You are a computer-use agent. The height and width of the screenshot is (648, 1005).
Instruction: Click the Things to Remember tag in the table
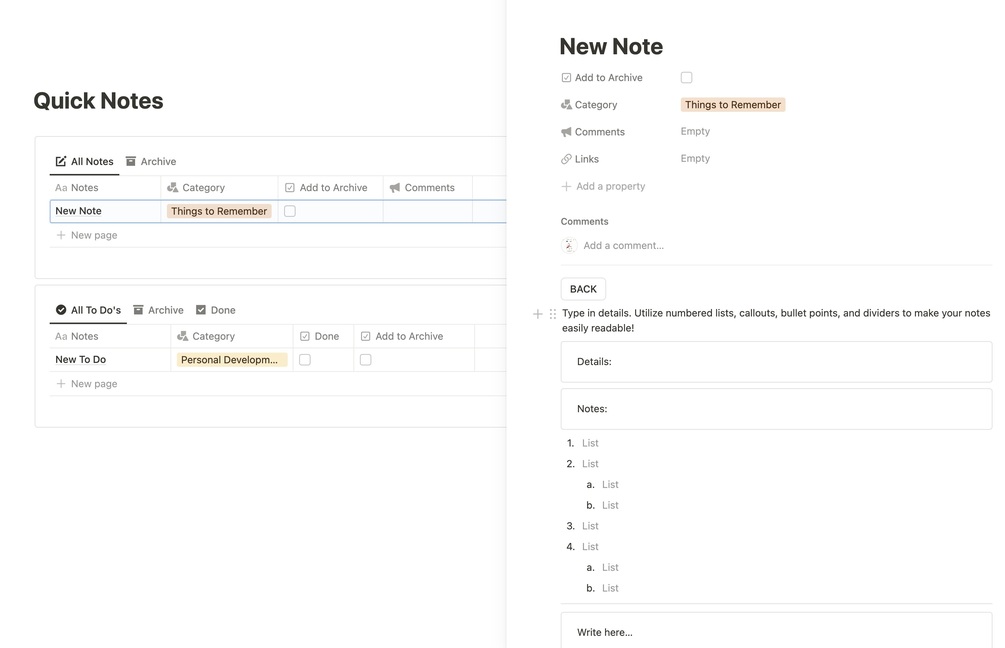pos(219,211)
